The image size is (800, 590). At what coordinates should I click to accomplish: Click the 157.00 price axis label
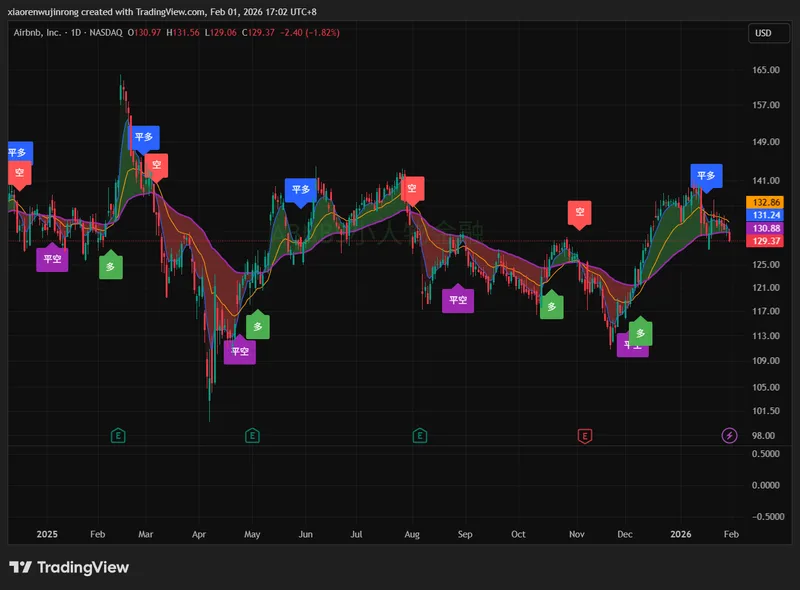pyautogui.click(x=766, y=105)
